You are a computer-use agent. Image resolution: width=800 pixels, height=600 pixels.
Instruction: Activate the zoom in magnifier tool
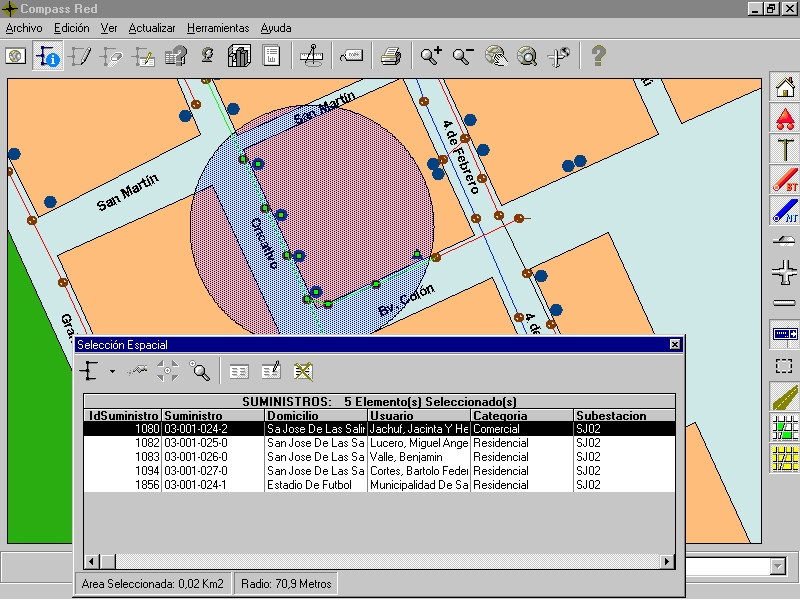tap(431, 56)
